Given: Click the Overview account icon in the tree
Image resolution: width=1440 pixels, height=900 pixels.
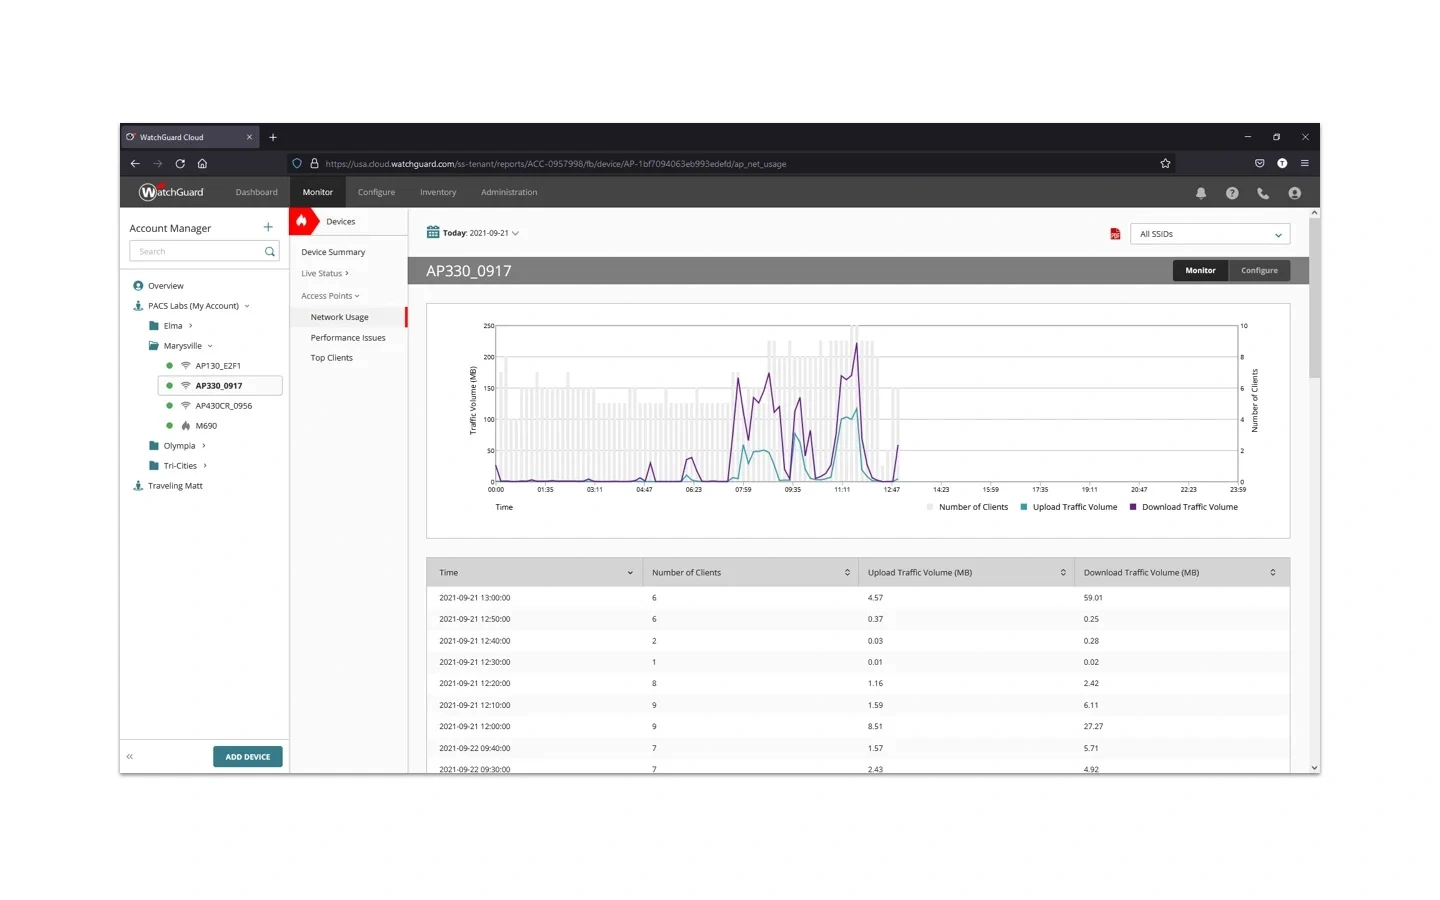Looking at the screenshot, I should tap(138, 286).
